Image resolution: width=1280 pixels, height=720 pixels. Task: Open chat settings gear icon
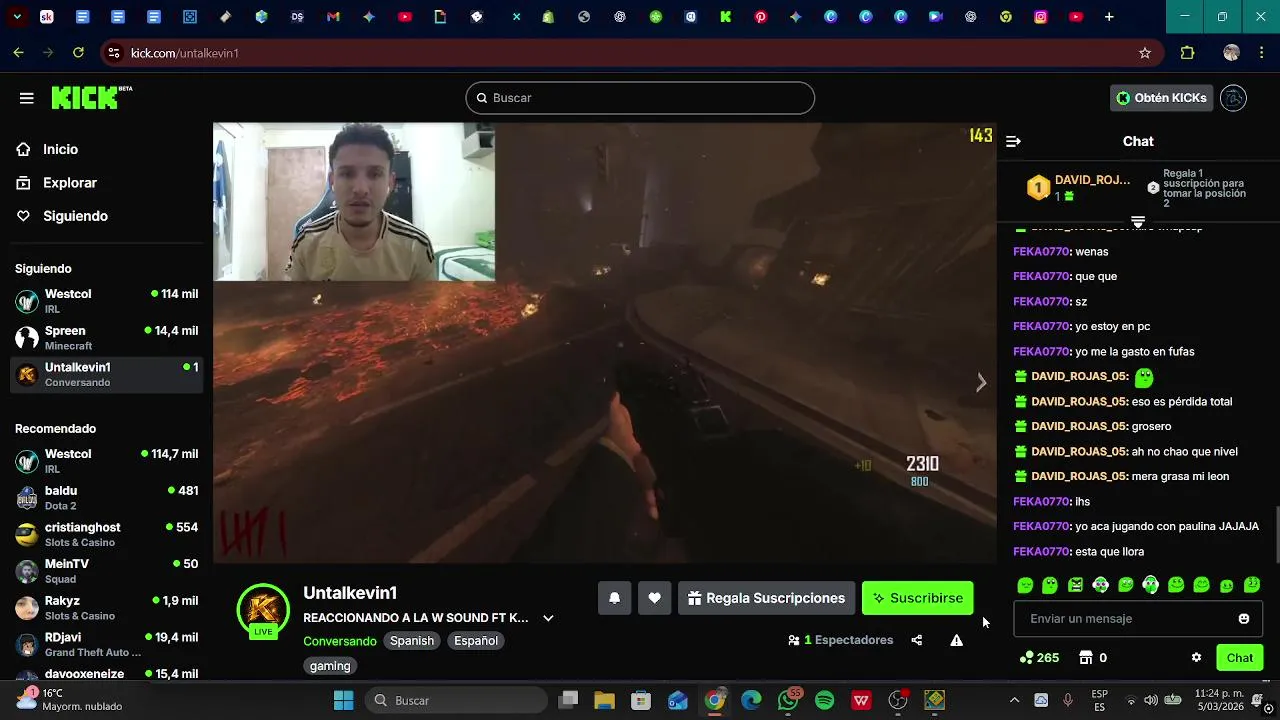tap(1196, 658)
